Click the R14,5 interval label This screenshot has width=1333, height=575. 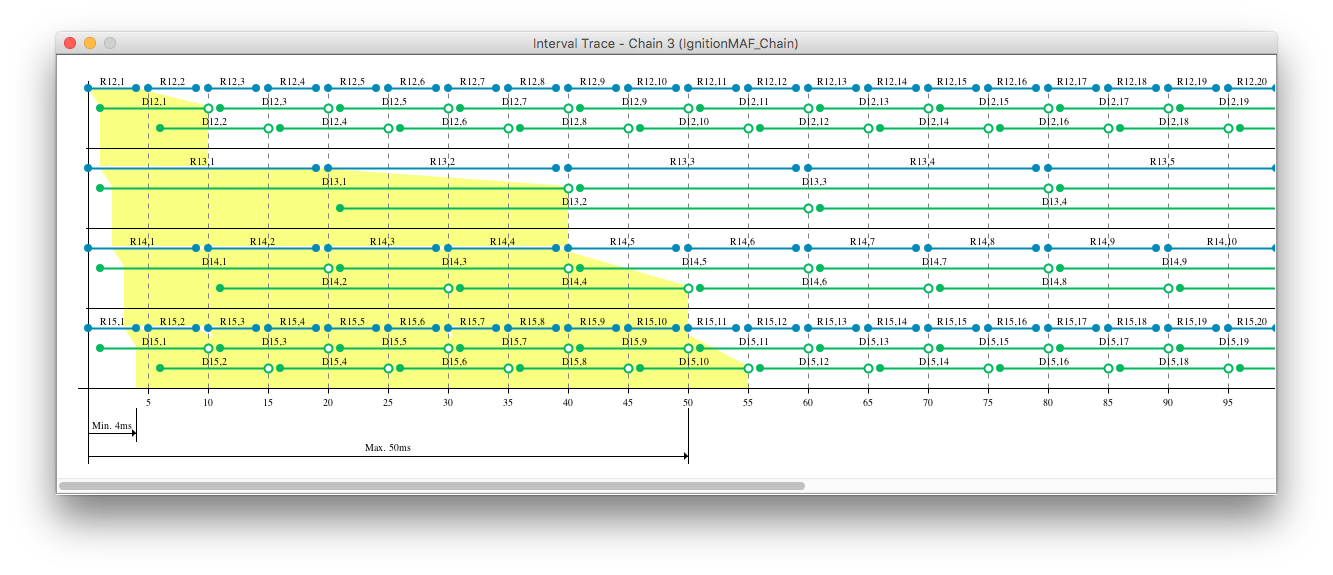(622, 242)
